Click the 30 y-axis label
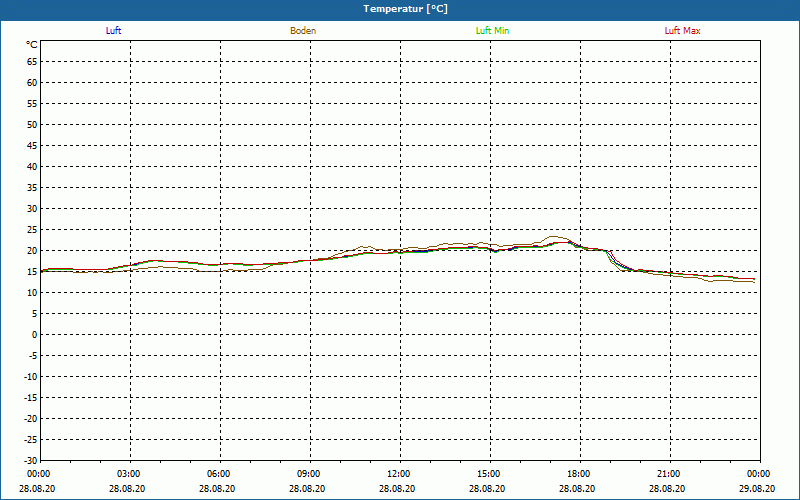 (32, 209)
